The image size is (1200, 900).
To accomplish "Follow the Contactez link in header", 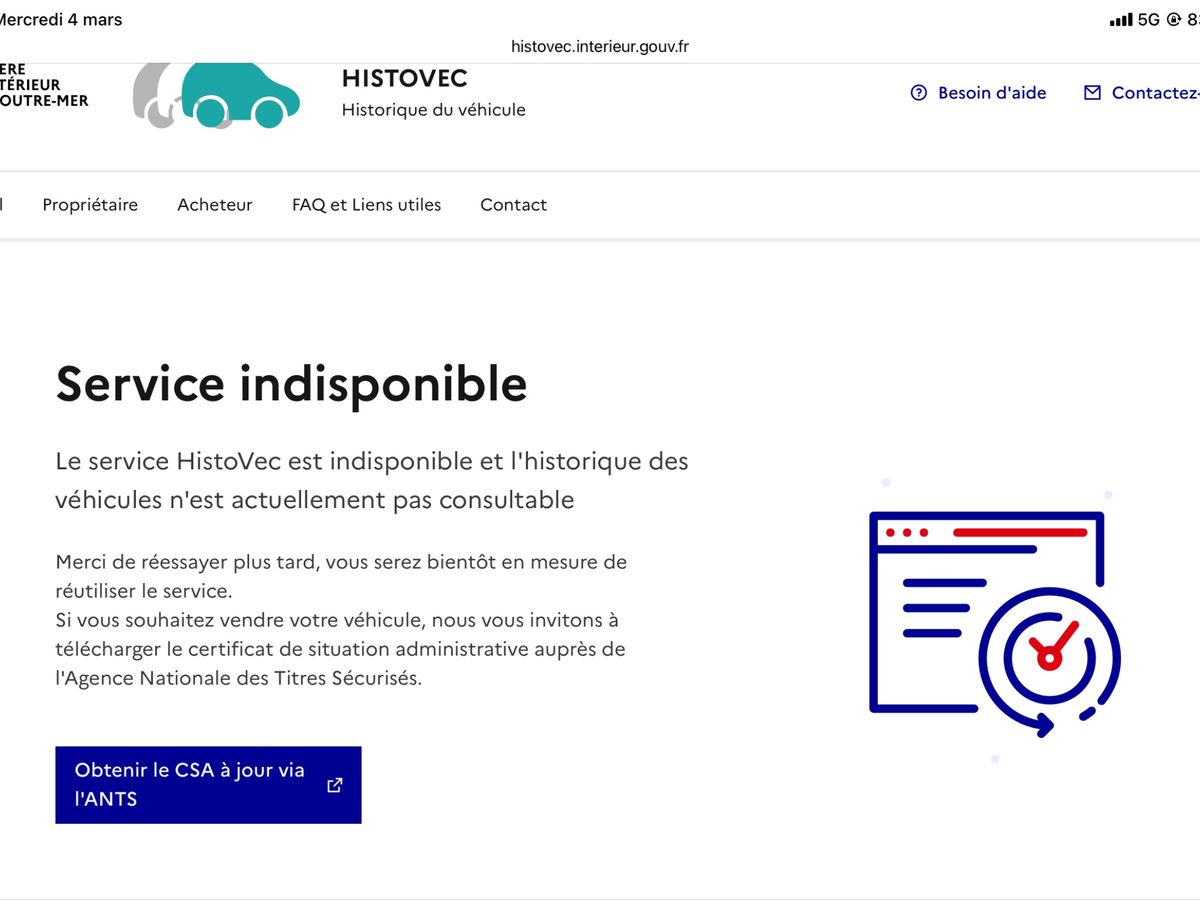I will (x=1154, y=93).
